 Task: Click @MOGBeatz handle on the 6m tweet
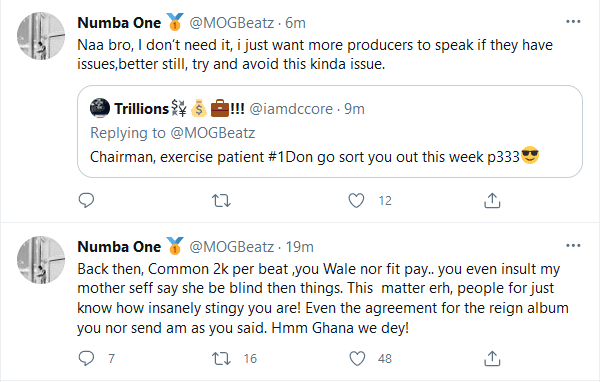pos(232,23)
